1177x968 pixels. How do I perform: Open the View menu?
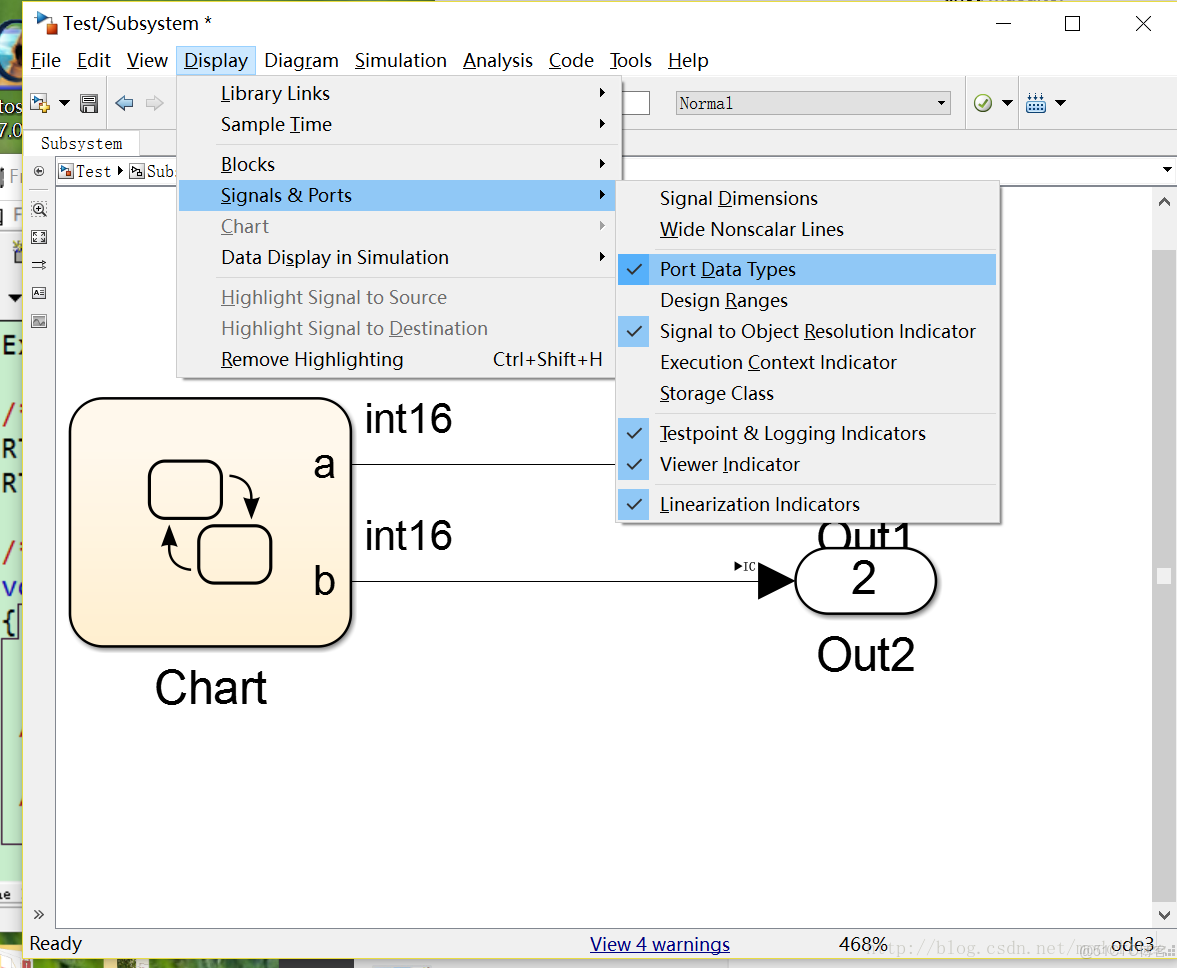(x=147, y=61)
